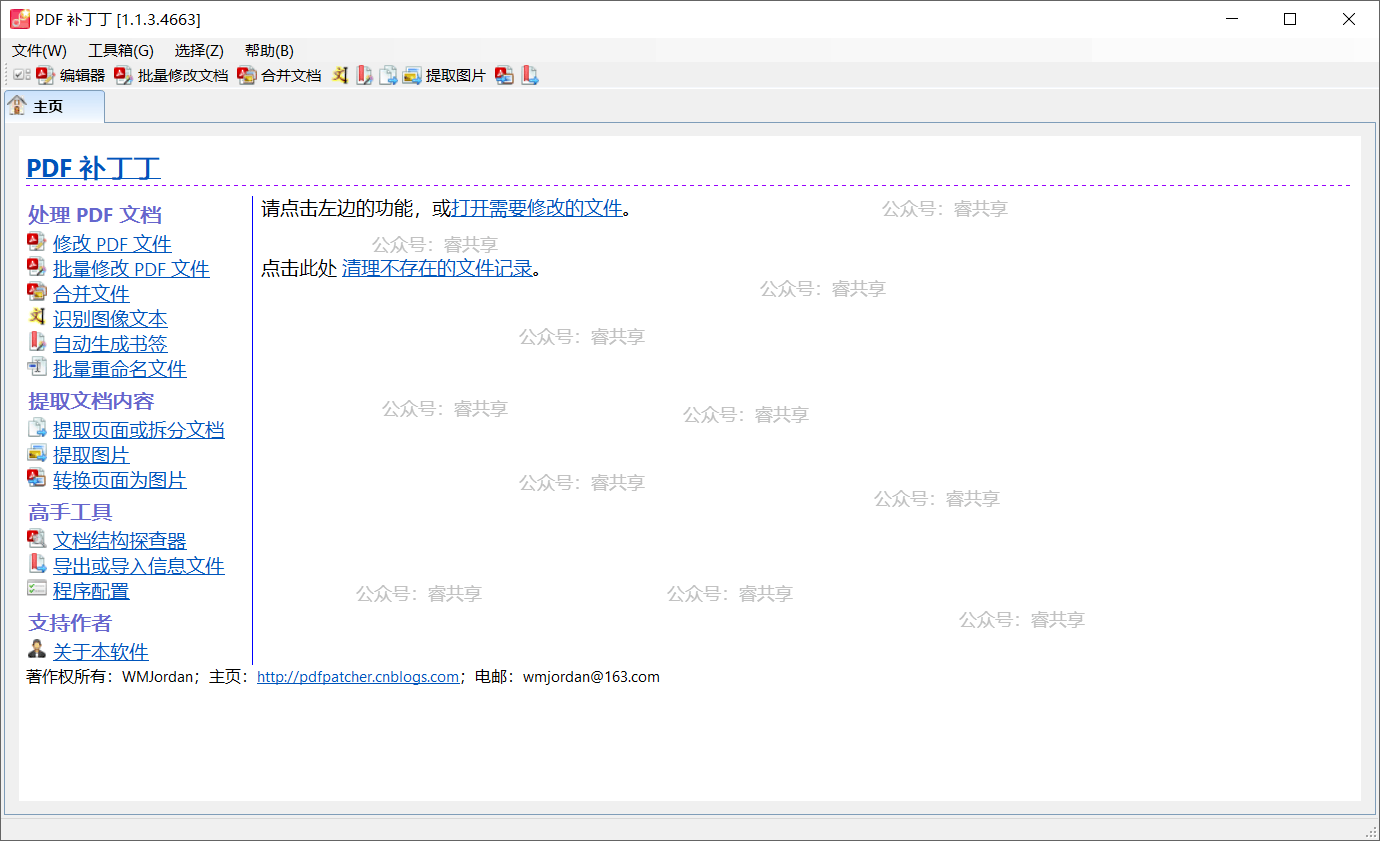Switch to the 主页 tab
This screenshot has width=1380, height=841.
[x=48, y=106]
